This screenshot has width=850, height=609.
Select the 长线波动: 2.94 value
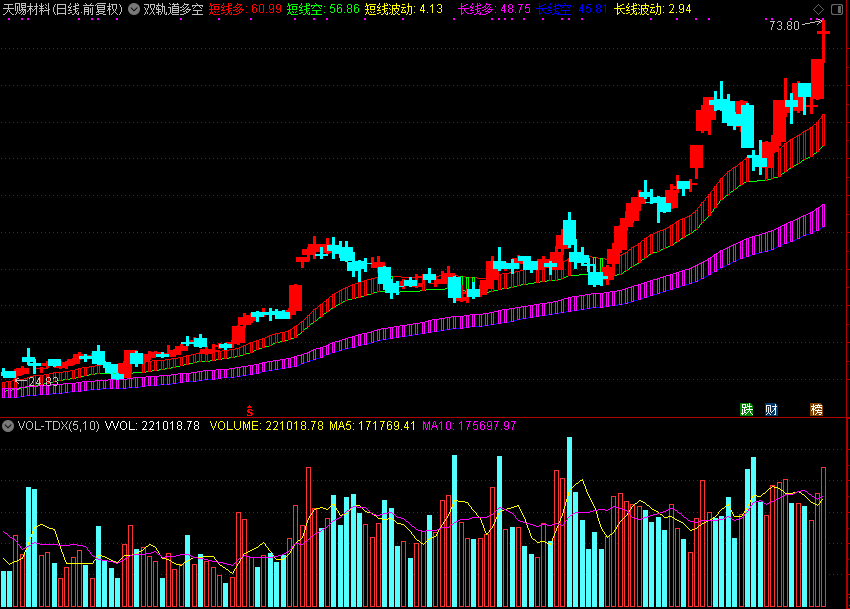[x=653, y=9]
